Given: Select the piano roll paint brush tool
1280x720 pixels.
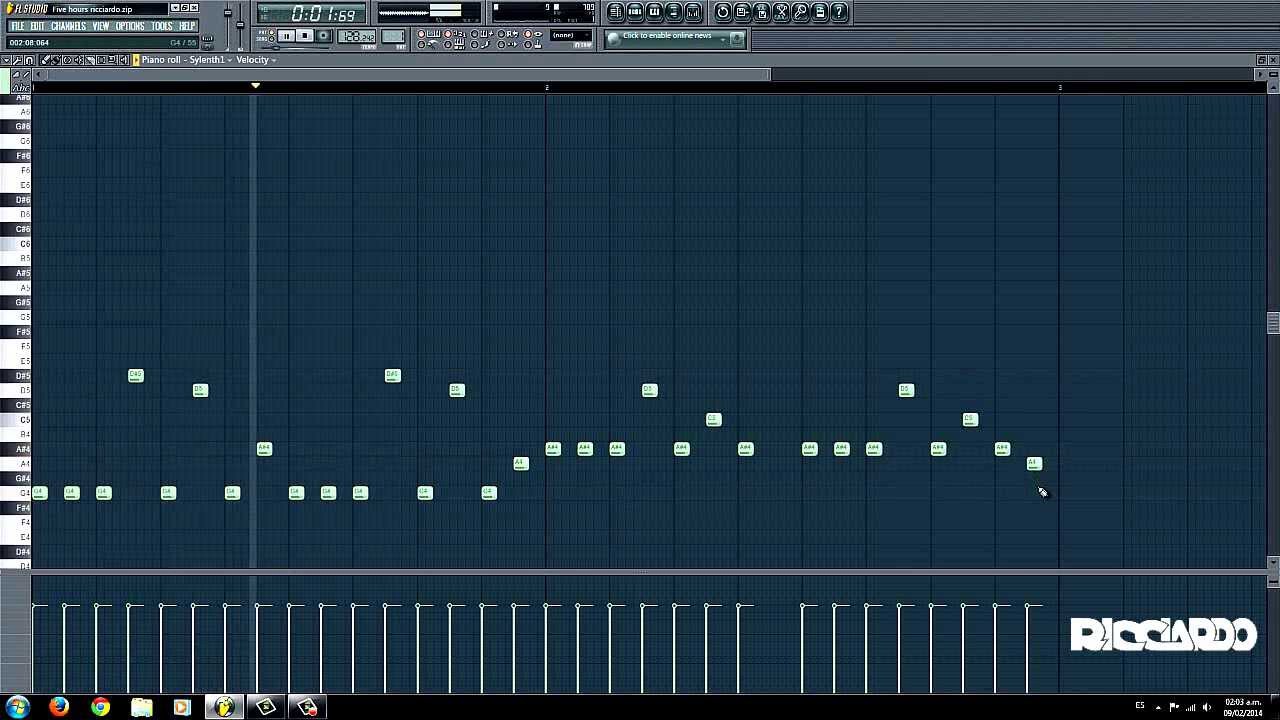Looking at the screenshot, I should [57, 60].
